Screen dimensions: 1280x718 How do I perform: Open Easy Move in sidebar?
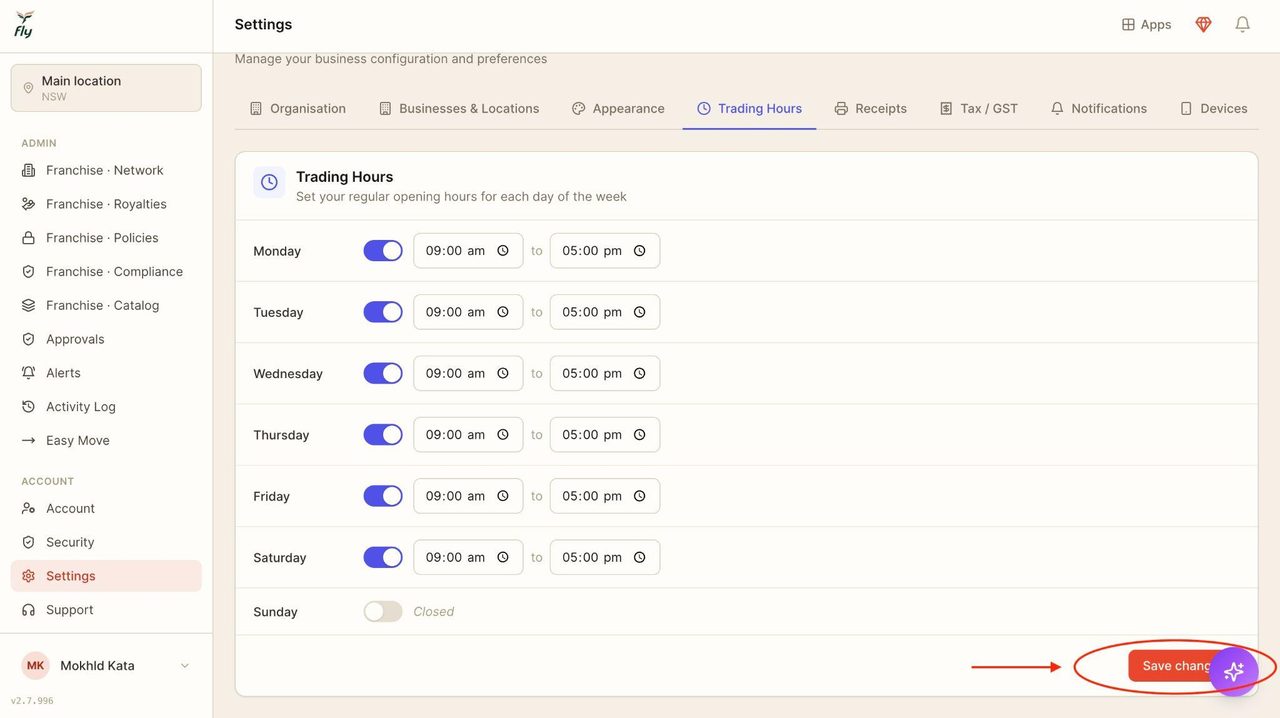(106, 440)
